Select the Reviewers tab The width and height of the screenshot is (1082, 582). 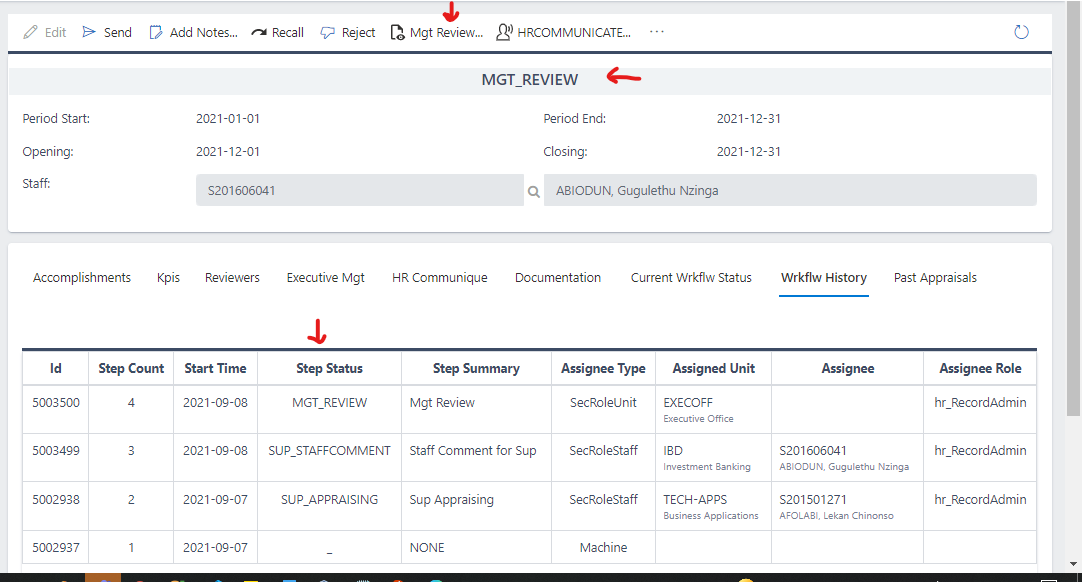point(232,278)
